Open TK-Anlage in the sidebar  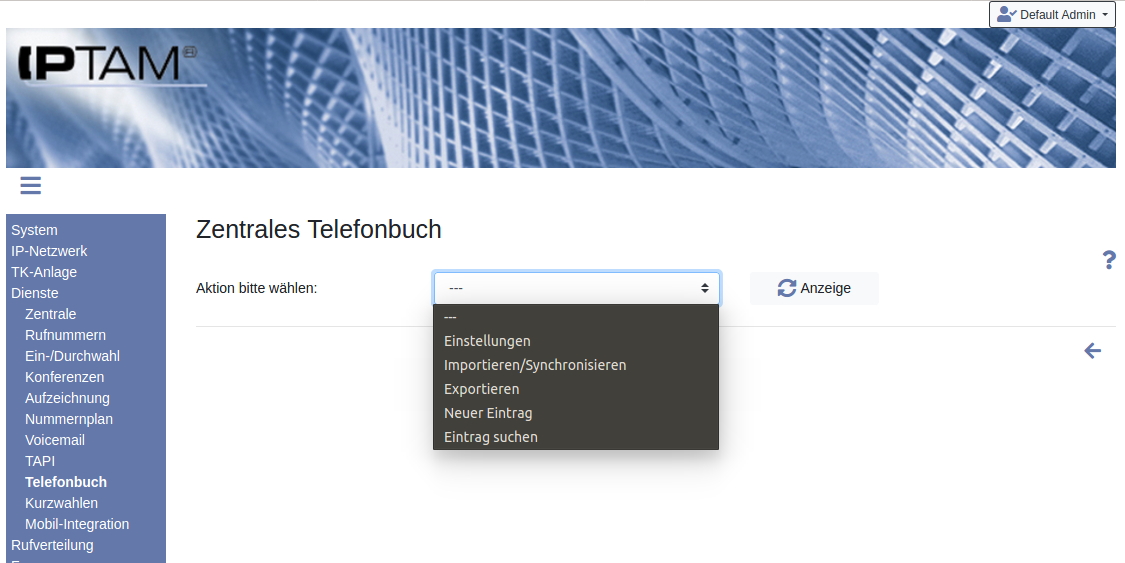pos(44,272)
